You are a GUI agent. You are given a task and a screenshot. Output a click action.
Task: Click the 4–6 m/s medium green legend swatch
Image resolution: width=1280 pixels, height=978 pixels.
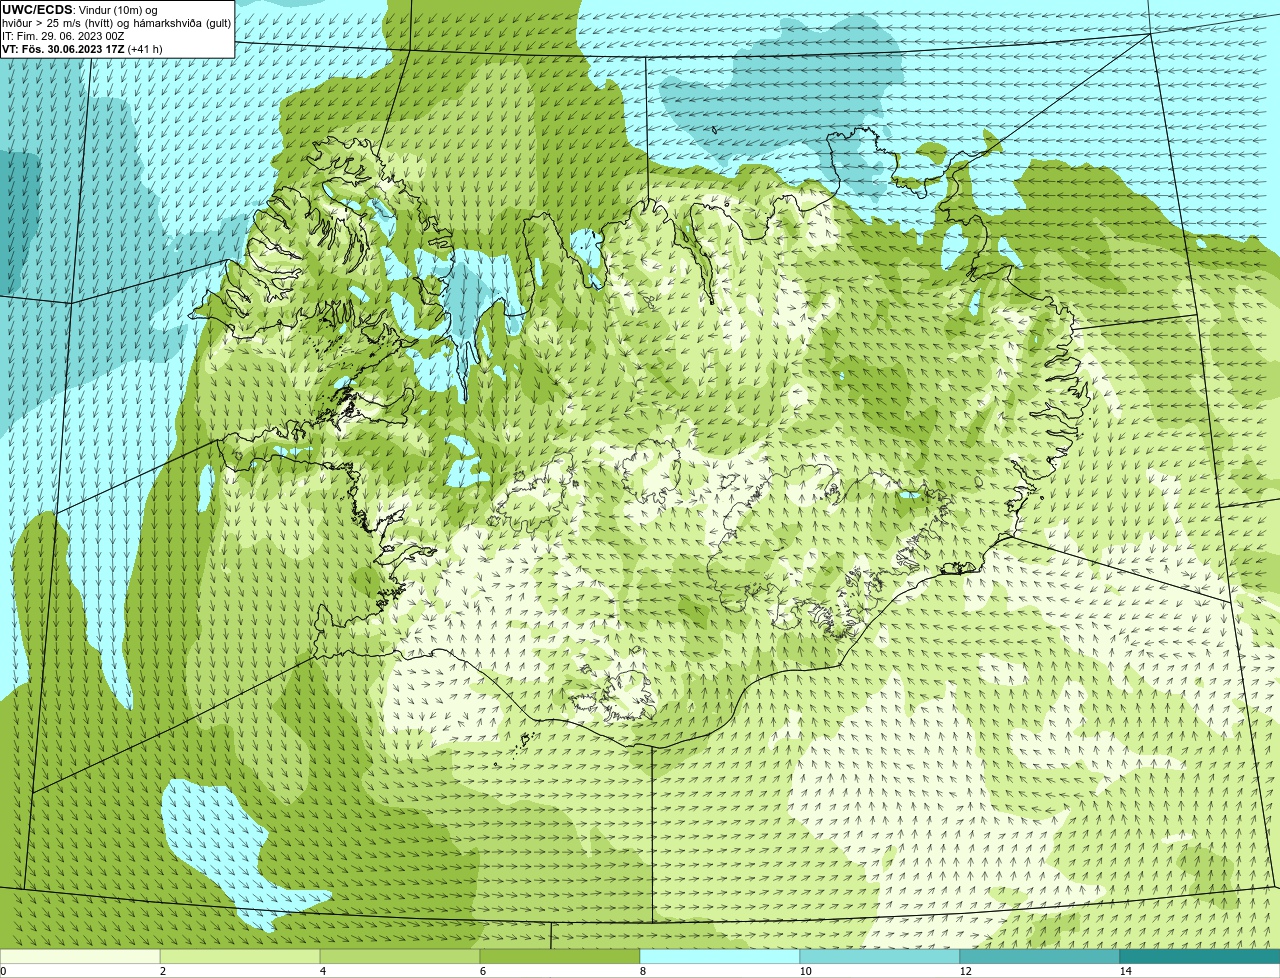(x=400, y=956)
